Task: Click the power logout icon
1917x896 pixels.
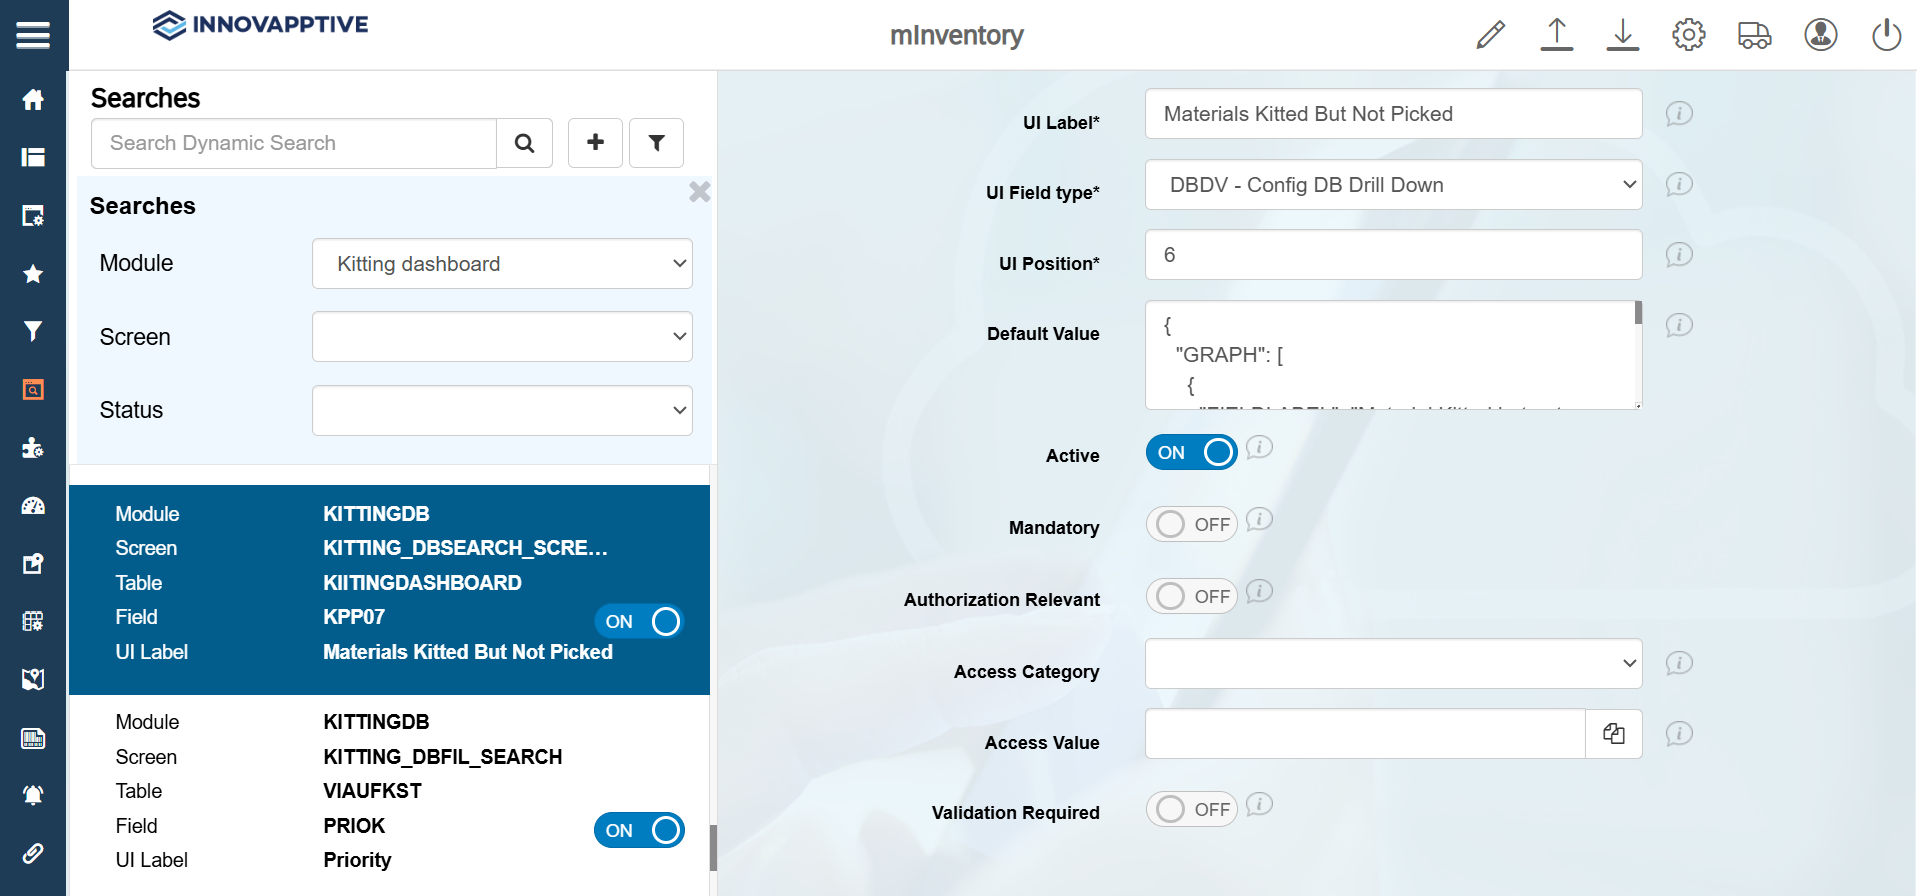Action: tap(1886, 35)
